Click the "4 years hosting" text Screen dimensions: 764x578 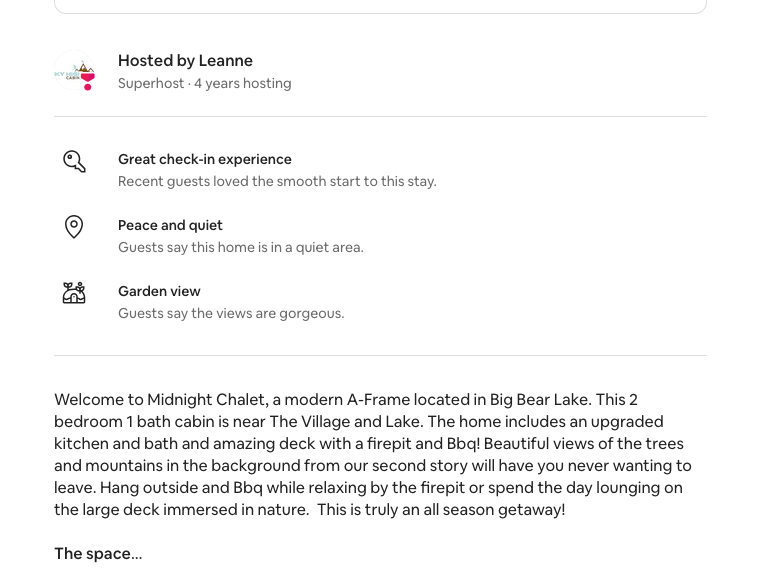tap(243, 84)
